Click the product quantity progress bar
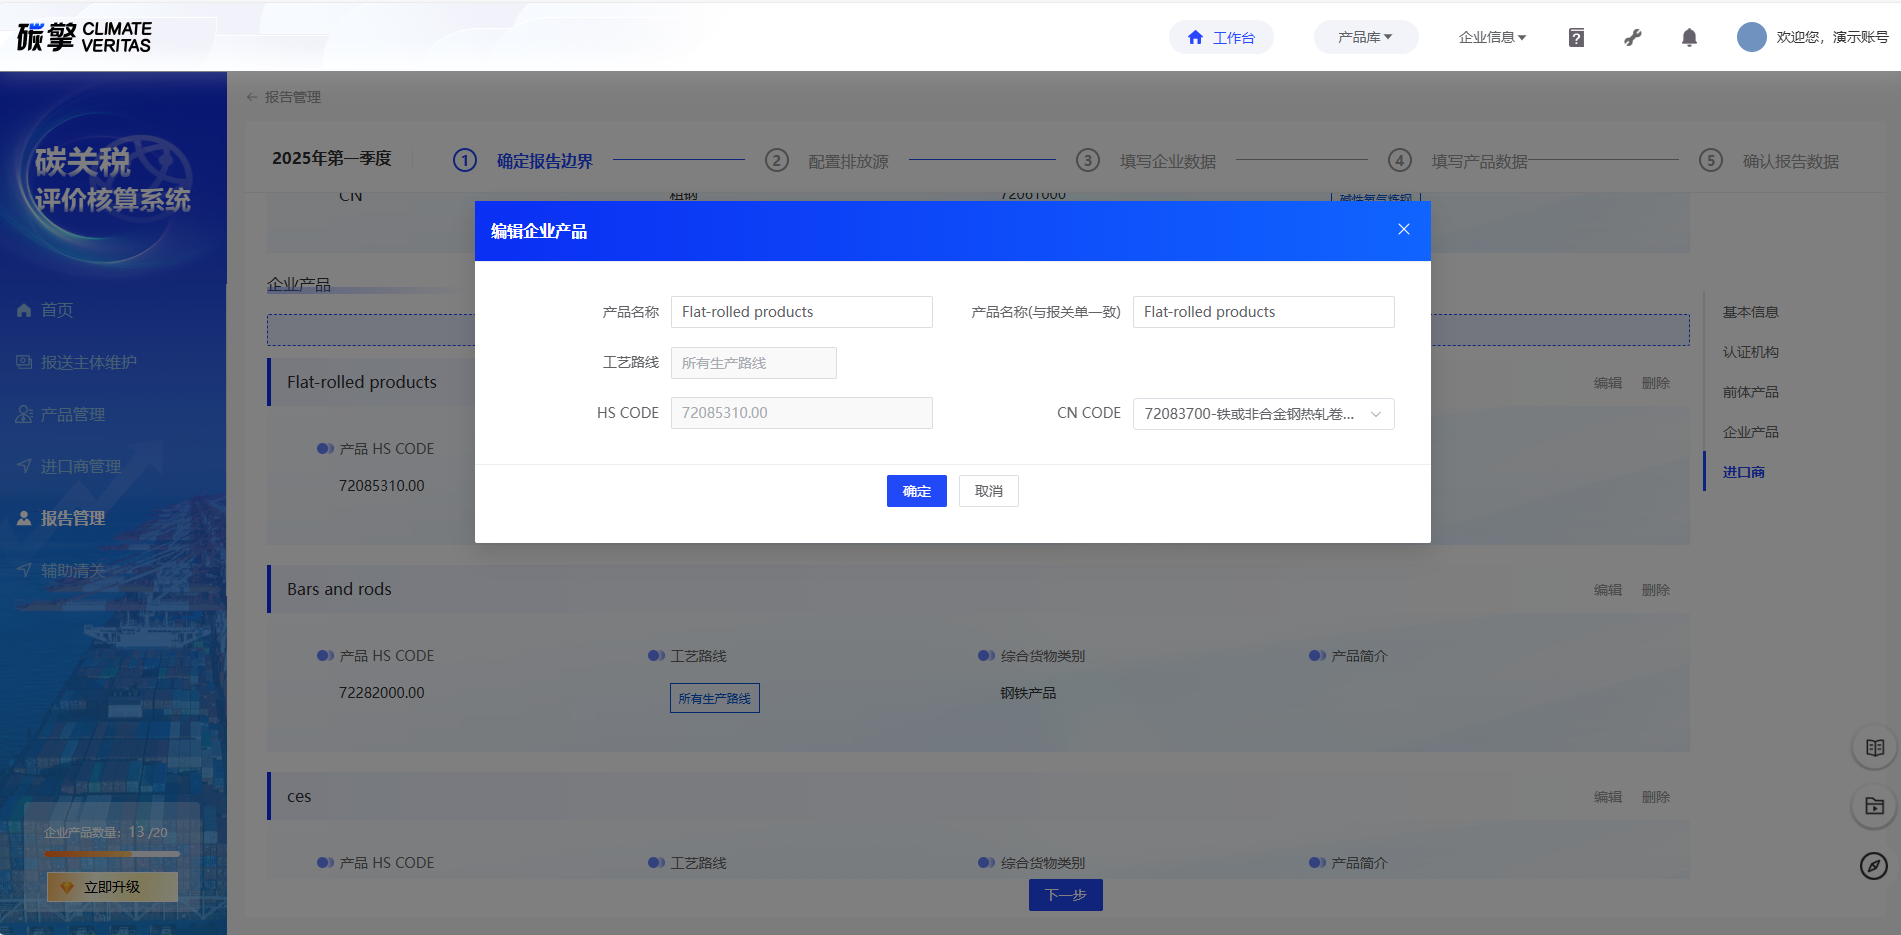 [x=112, y=854]
